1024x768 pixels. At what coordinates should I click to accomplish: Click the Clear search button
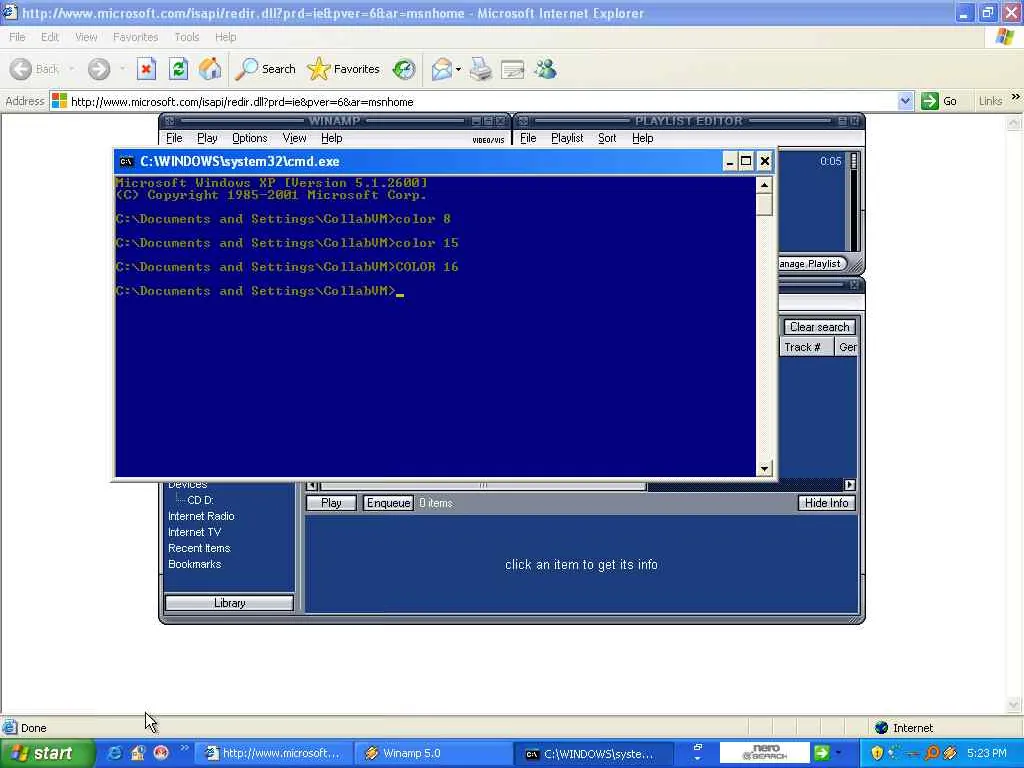(x=820, y=327)
